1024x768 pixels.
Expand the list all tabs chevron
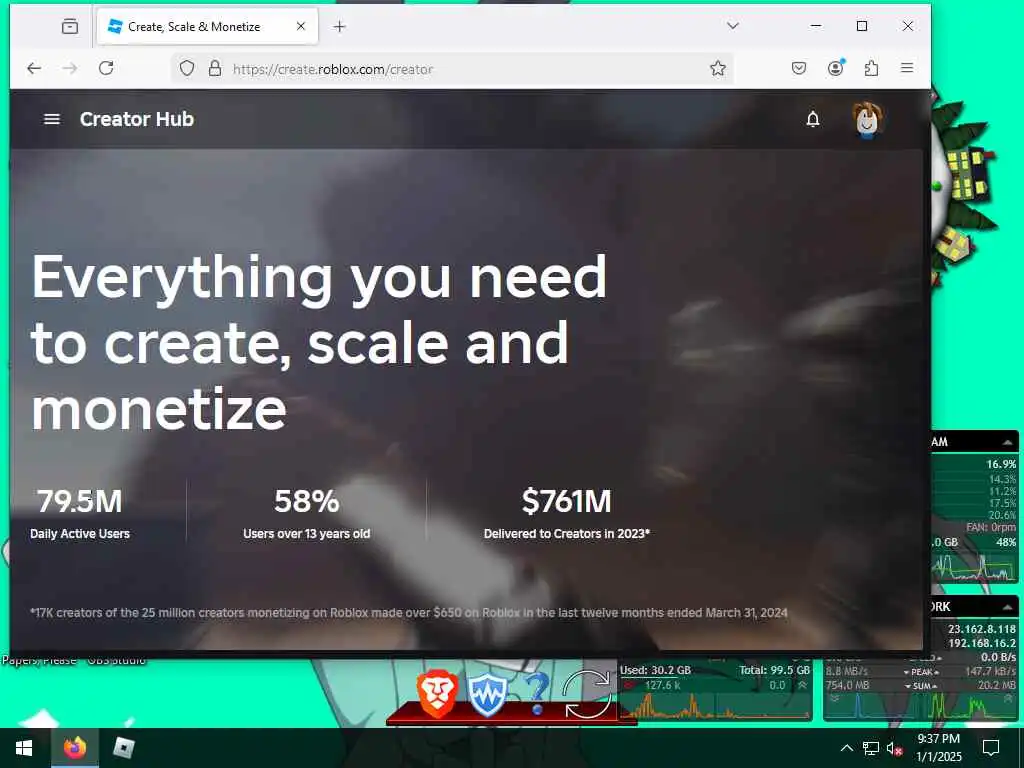pos(733,26)
